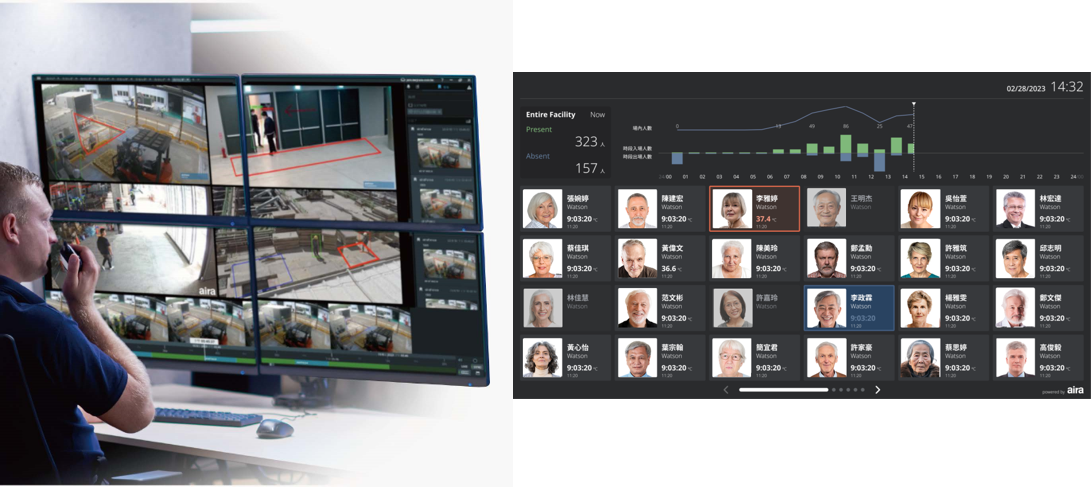Click the Now time selector
The width and height of the screenshot is (1091, 487).
click(x=597, y=115)
